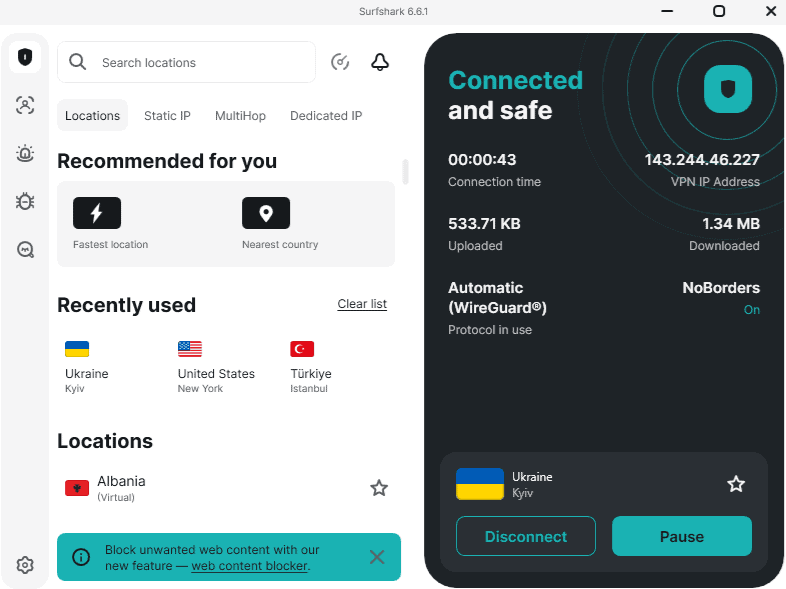Click the speed test gauge icon
The height and width of the screenshot is (589, 786).
(340, 62)
